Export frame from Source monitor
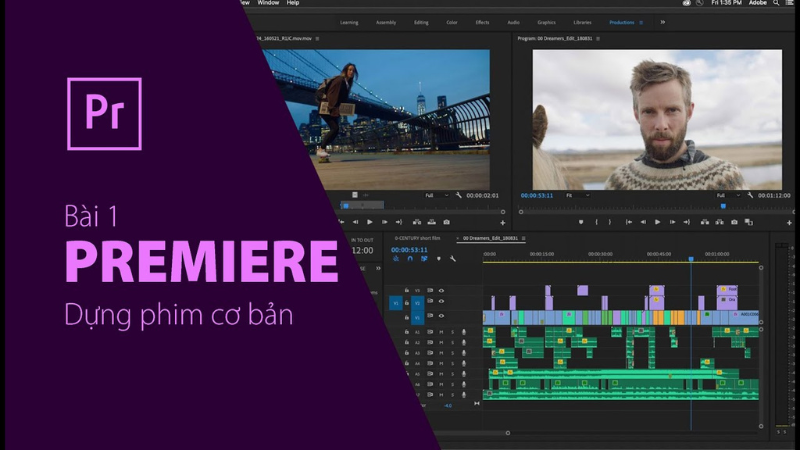This screenshot has height=450, width=800. pos(446,222)
